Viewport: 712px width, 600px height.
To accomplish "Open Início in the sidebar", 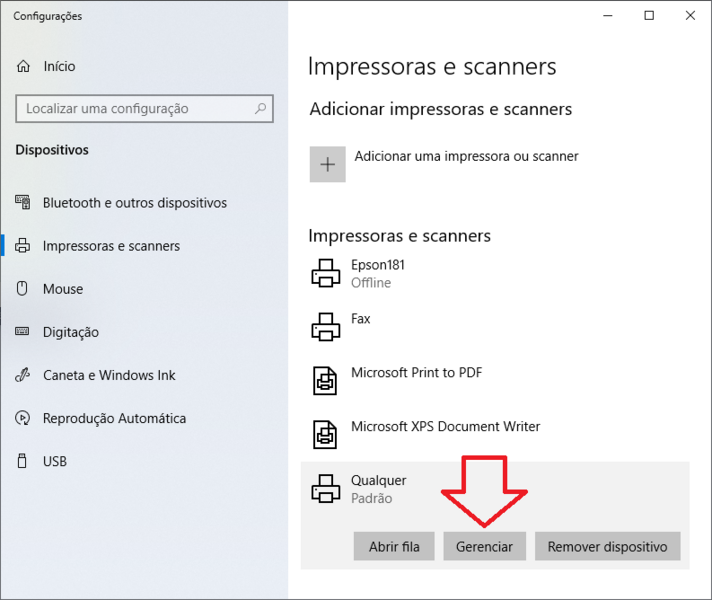I will 59,66.
